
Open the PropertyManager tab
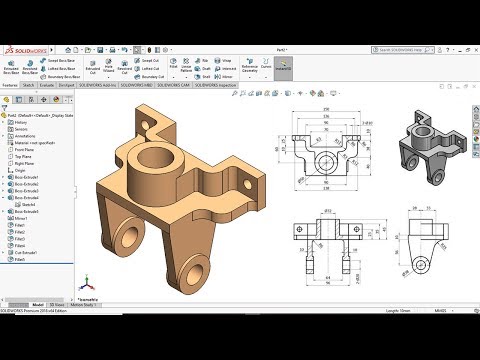click(19, 99)
